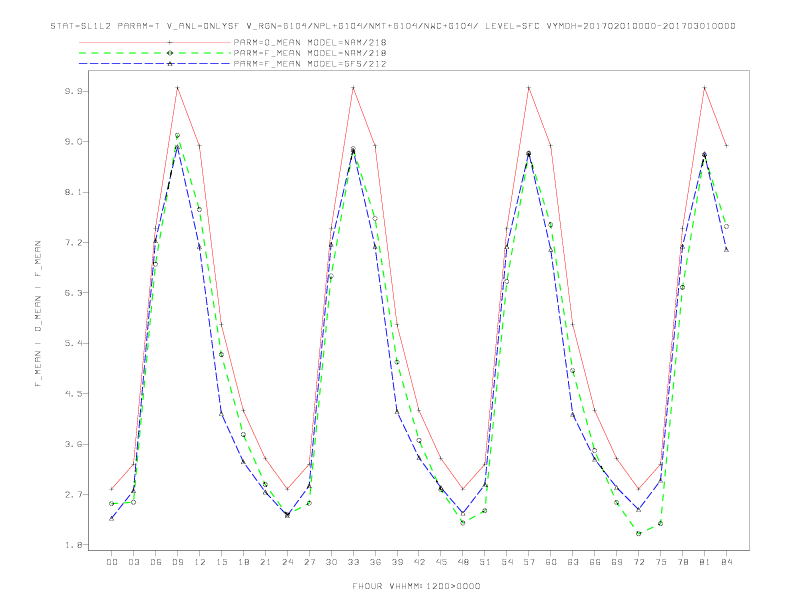Viewport: 792px width, 612px height.
Task: Click y-axis tick label 2.7
Action: click(73, 495)
